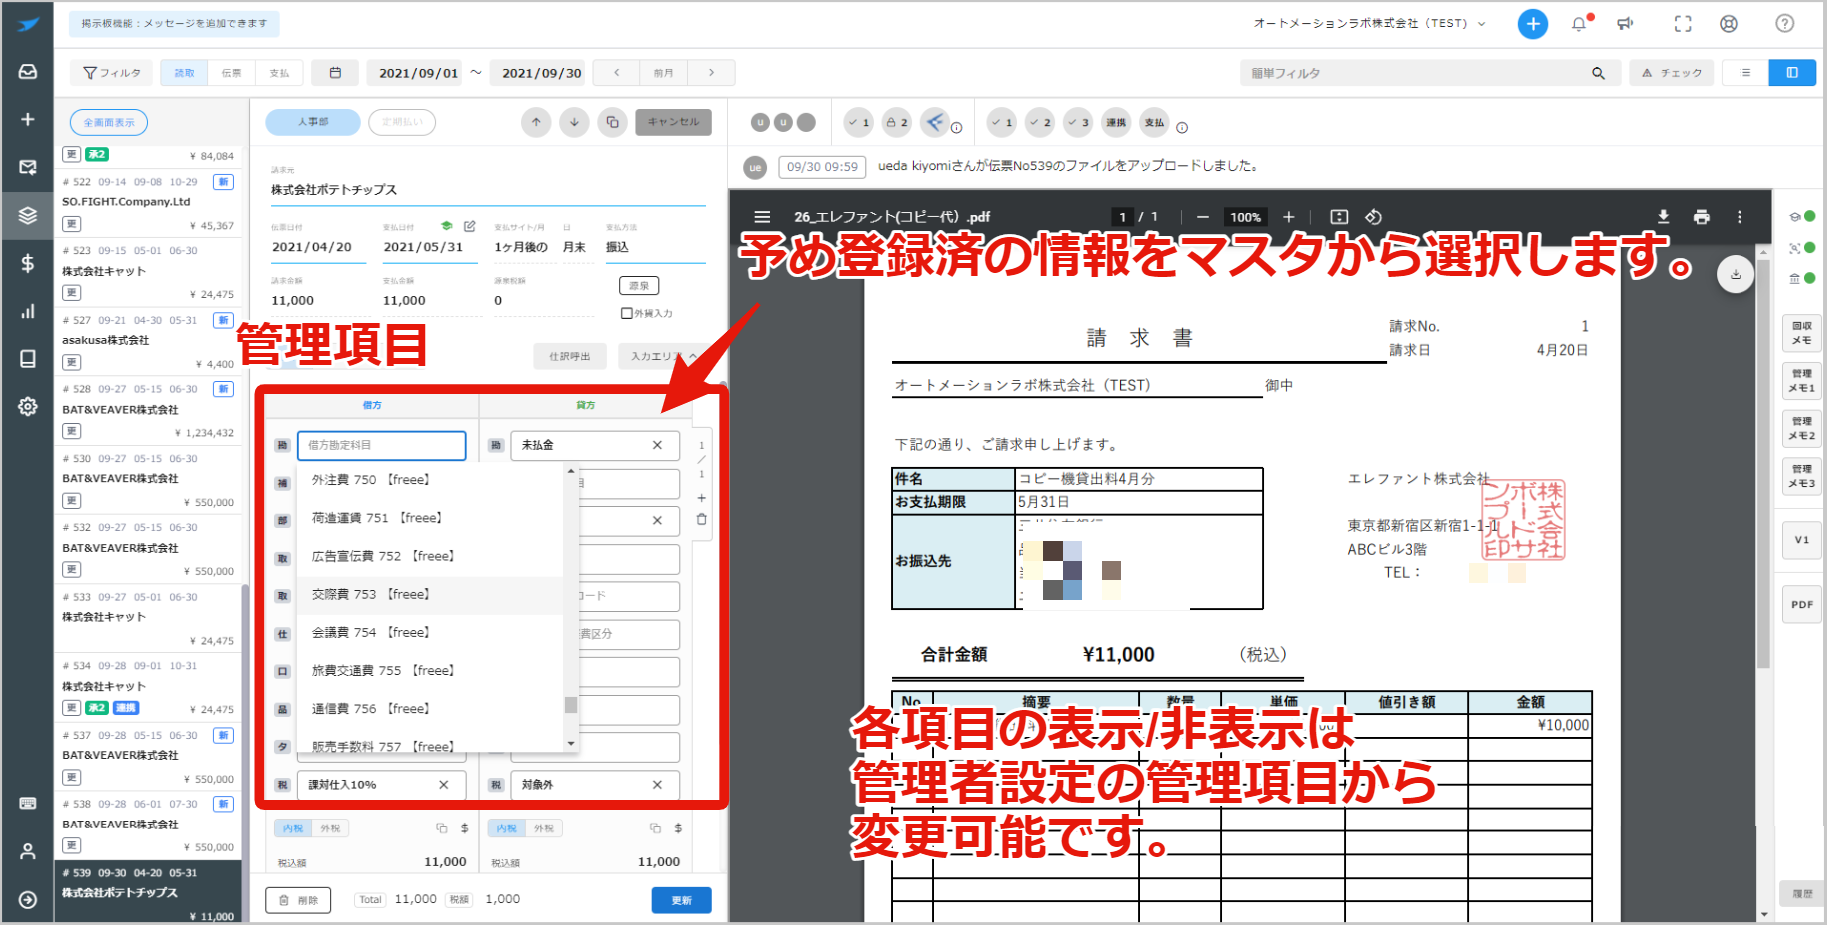Viewport: 1827px width, 925px height.
Task: Open the PDF viewer sidebar hamburger menu
Action: click(762, 217)
